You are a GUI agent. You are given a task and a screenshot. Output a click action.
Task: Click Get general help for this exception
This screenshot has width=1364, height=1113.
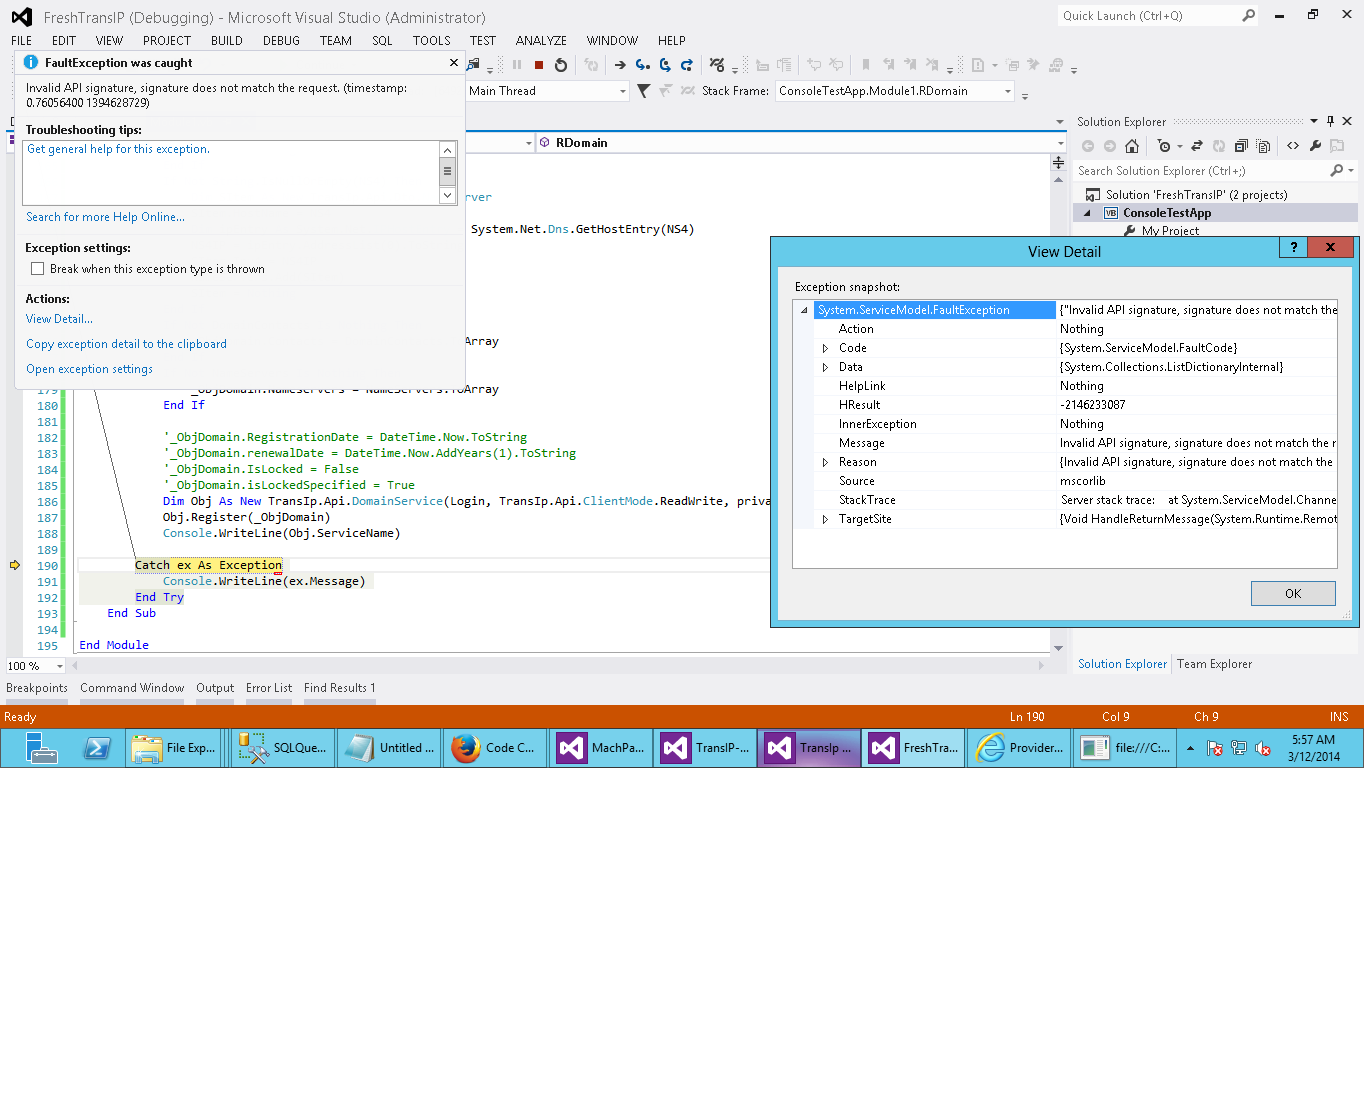(x=118, y=149)
